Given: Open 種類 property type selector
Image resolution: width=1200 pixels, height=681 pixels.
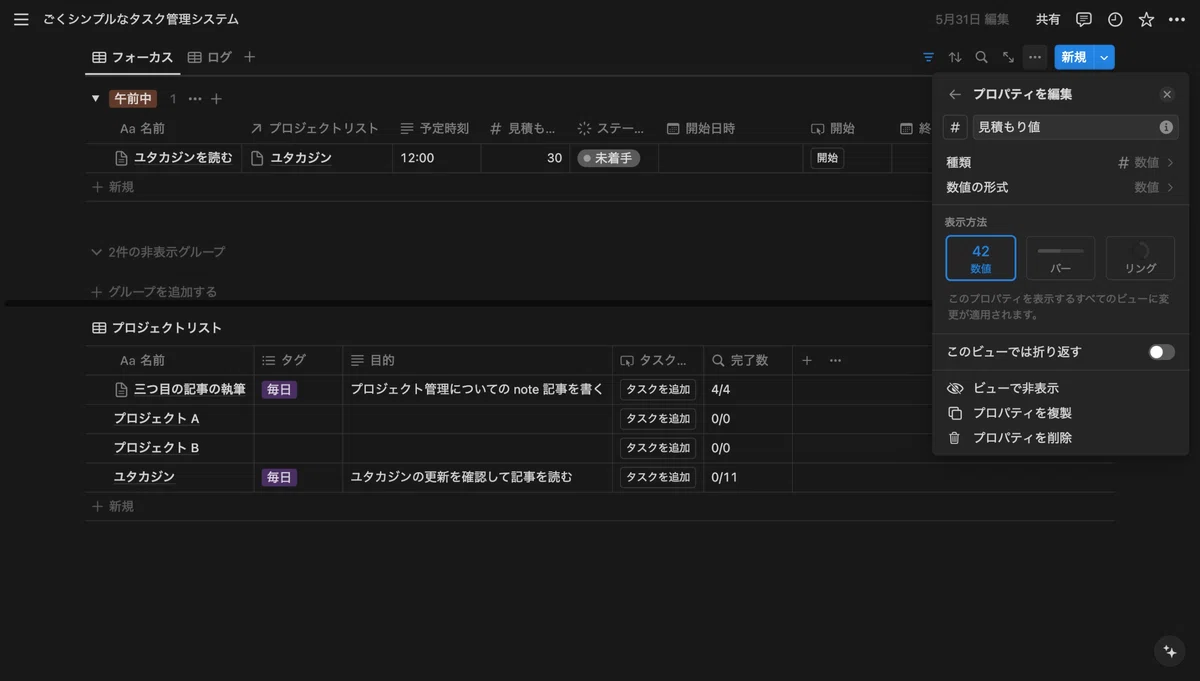Looking at the screenshot, I should [1060, 162].
